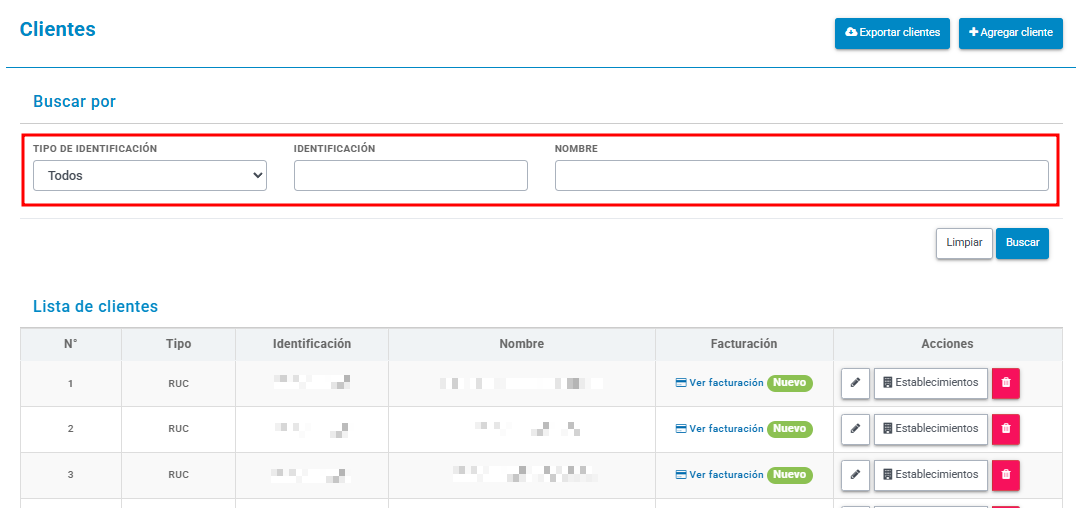Open Ver facturación link for client 2
Viewport: 1081px width, 508px height.
719,429
